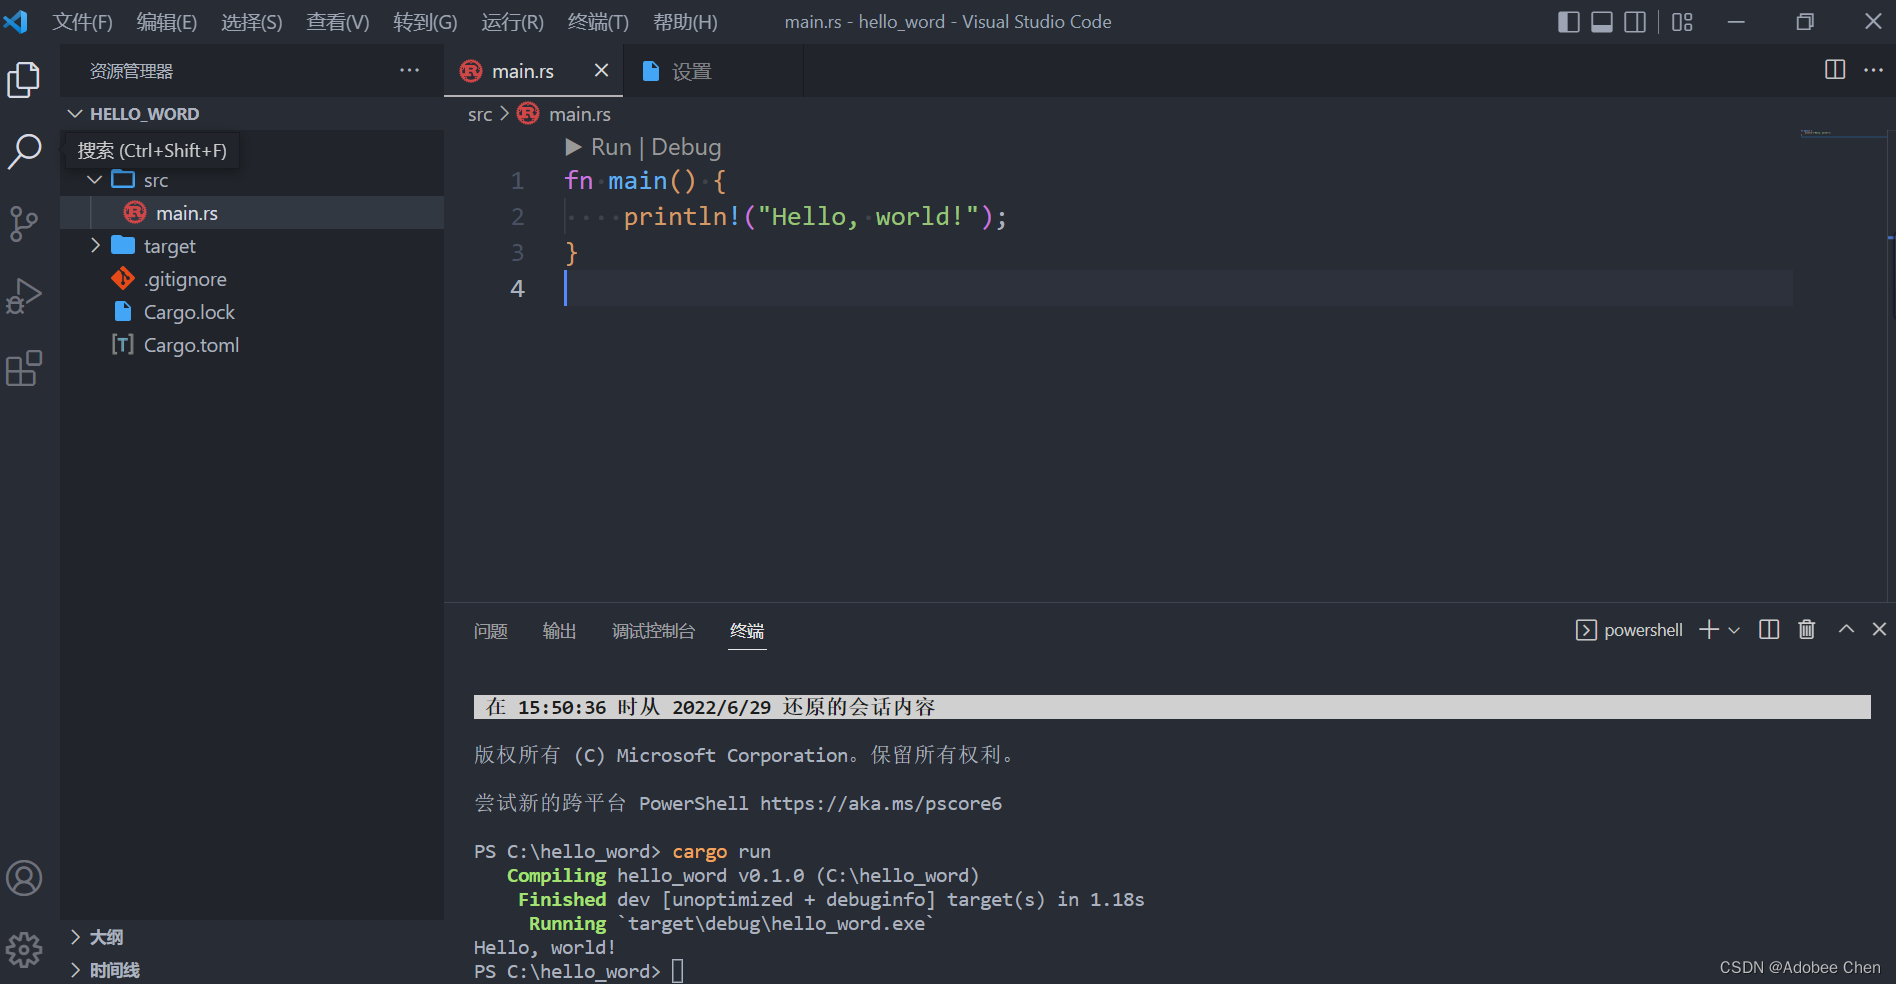Screen dimensions: 1896x984
Task: Toggle the primary sidebar visibility
Action: point(1567,21)
